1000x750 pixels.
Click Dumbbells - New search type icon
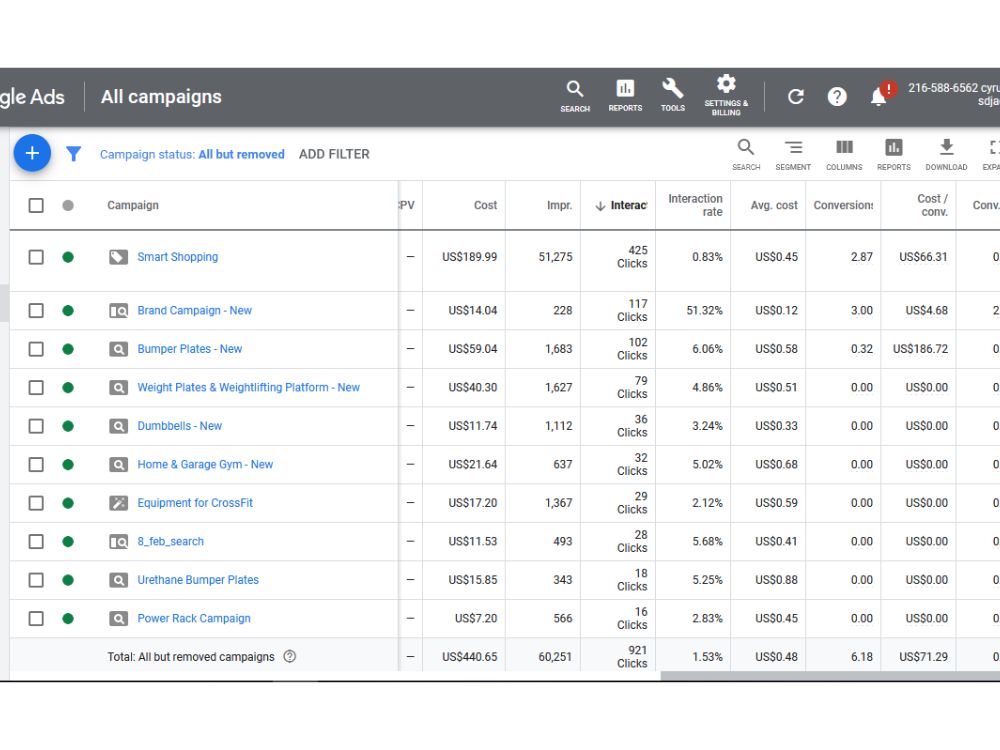click(x=118, y=426)
